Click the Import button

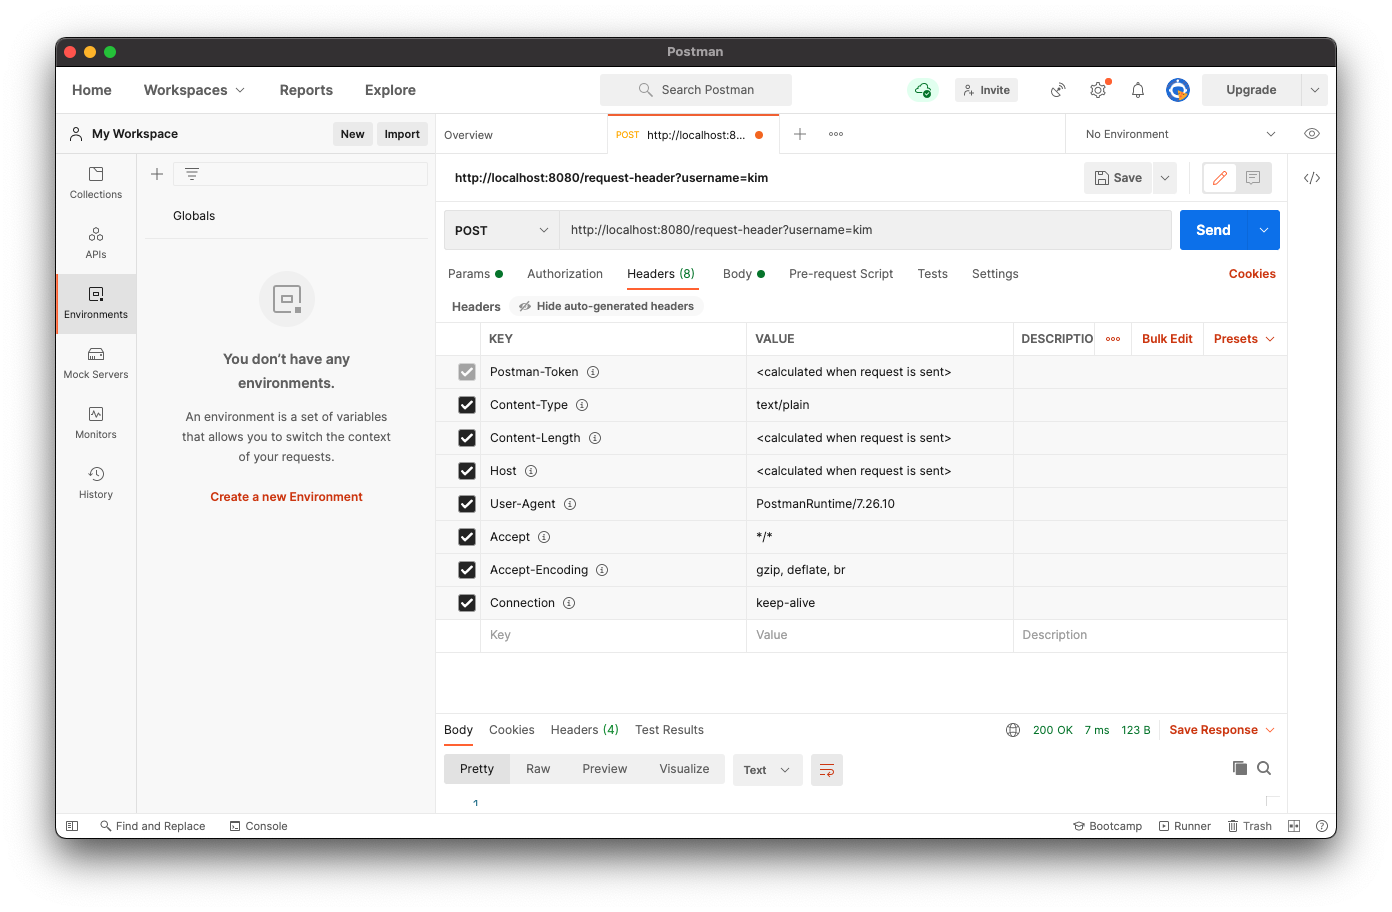click(x=402, y=134)
